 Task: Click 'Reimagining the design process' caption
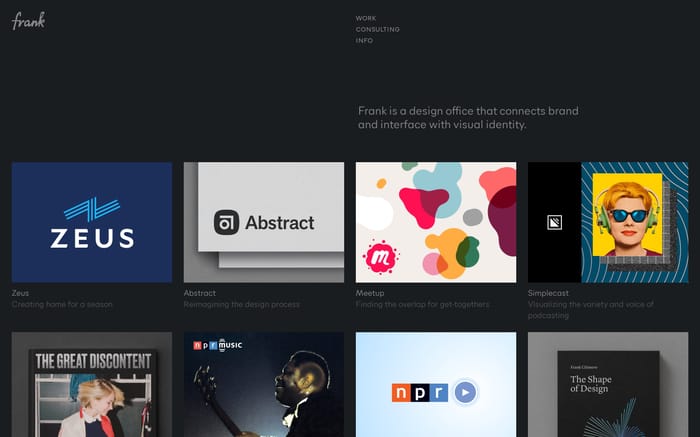pos(242,304)
